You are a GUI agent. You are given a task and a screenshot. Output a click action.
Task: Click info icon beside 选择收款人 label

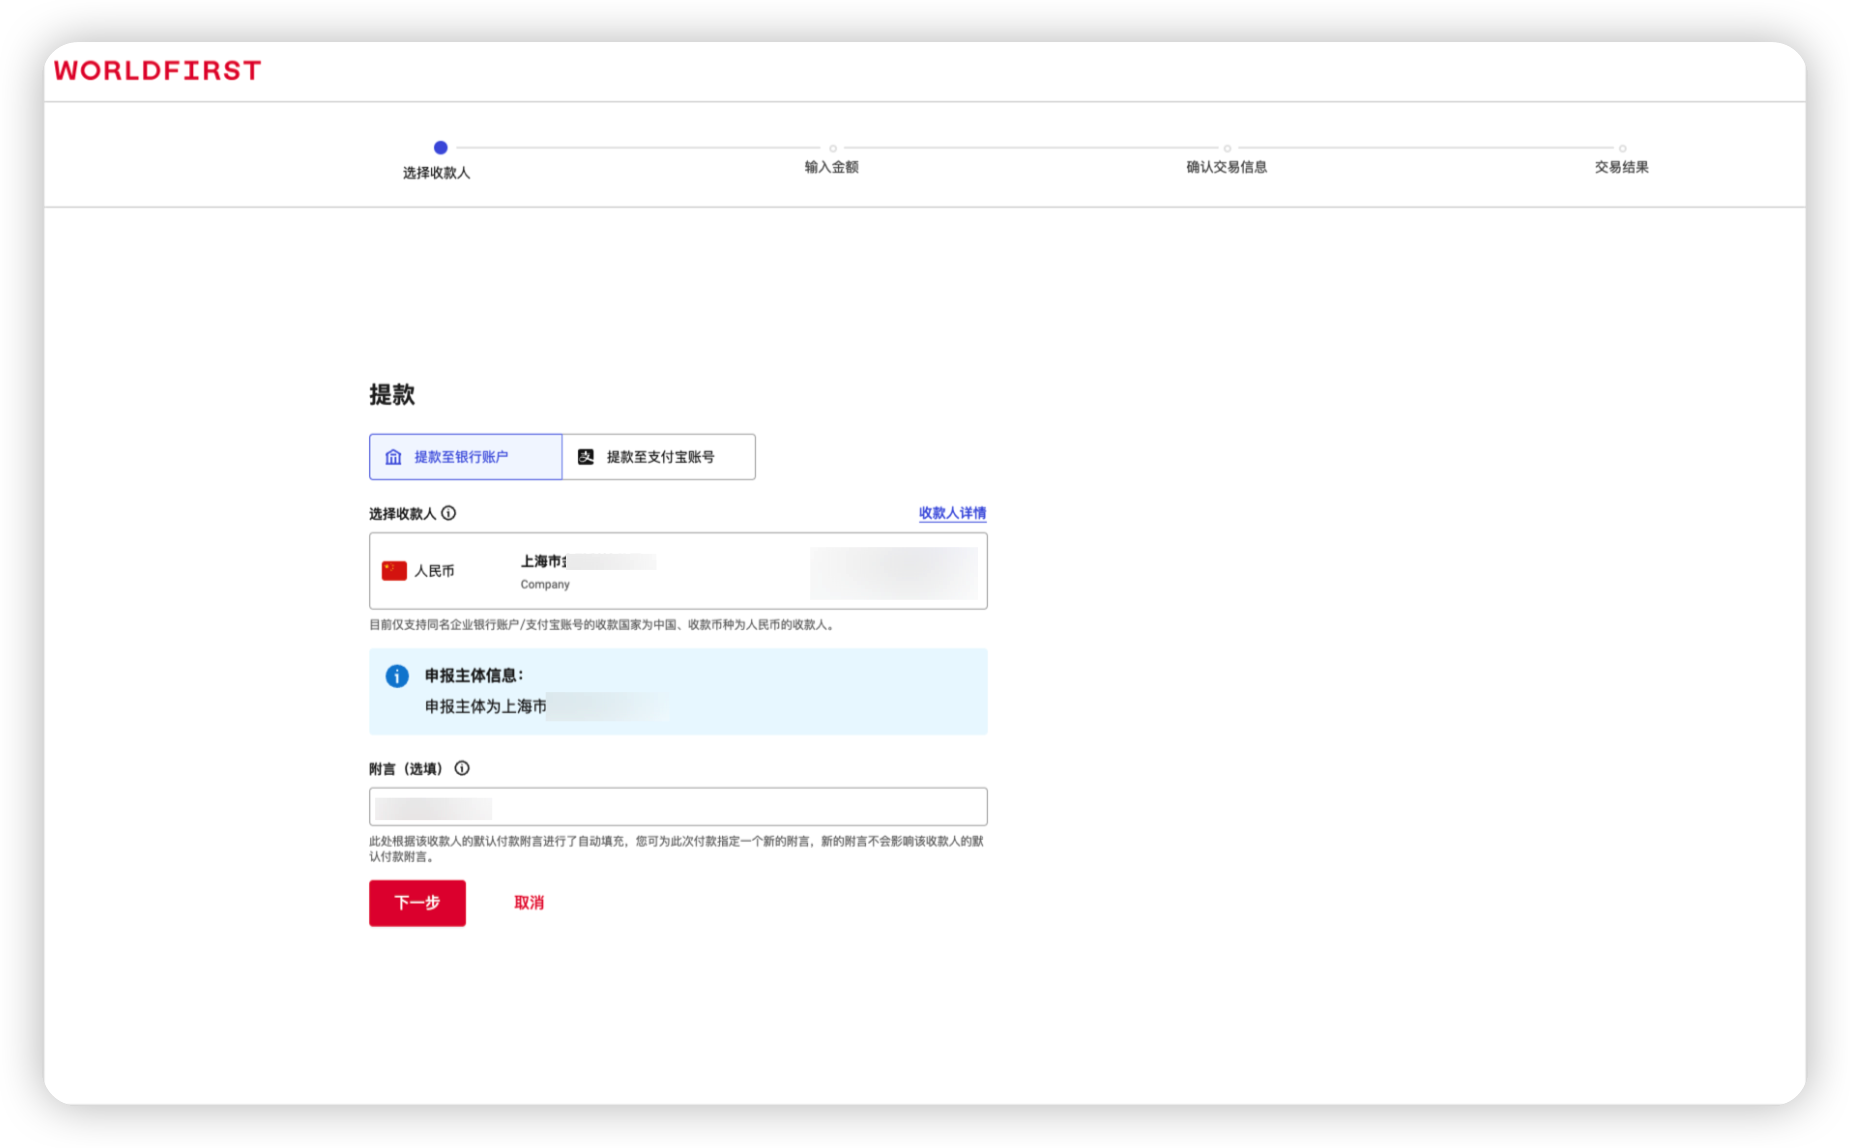(x=449, y=513)
